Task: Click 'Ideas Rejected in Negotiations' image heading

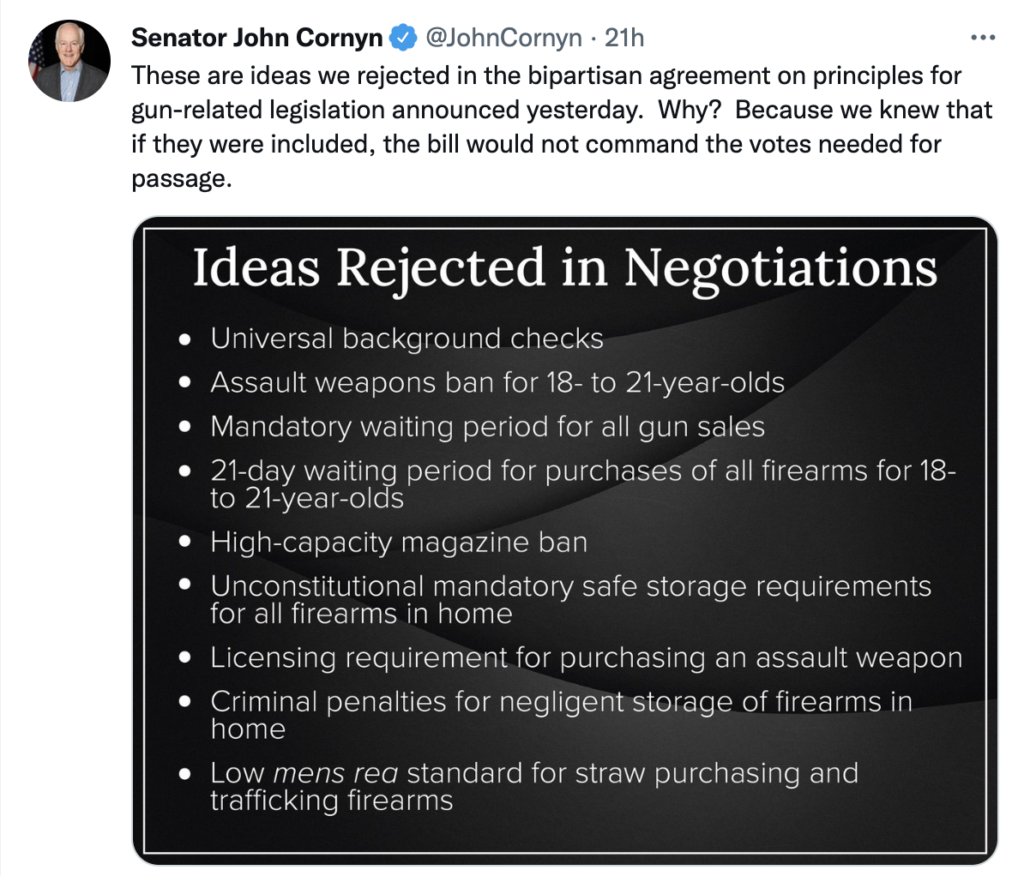Action: (x=565, y=268)
